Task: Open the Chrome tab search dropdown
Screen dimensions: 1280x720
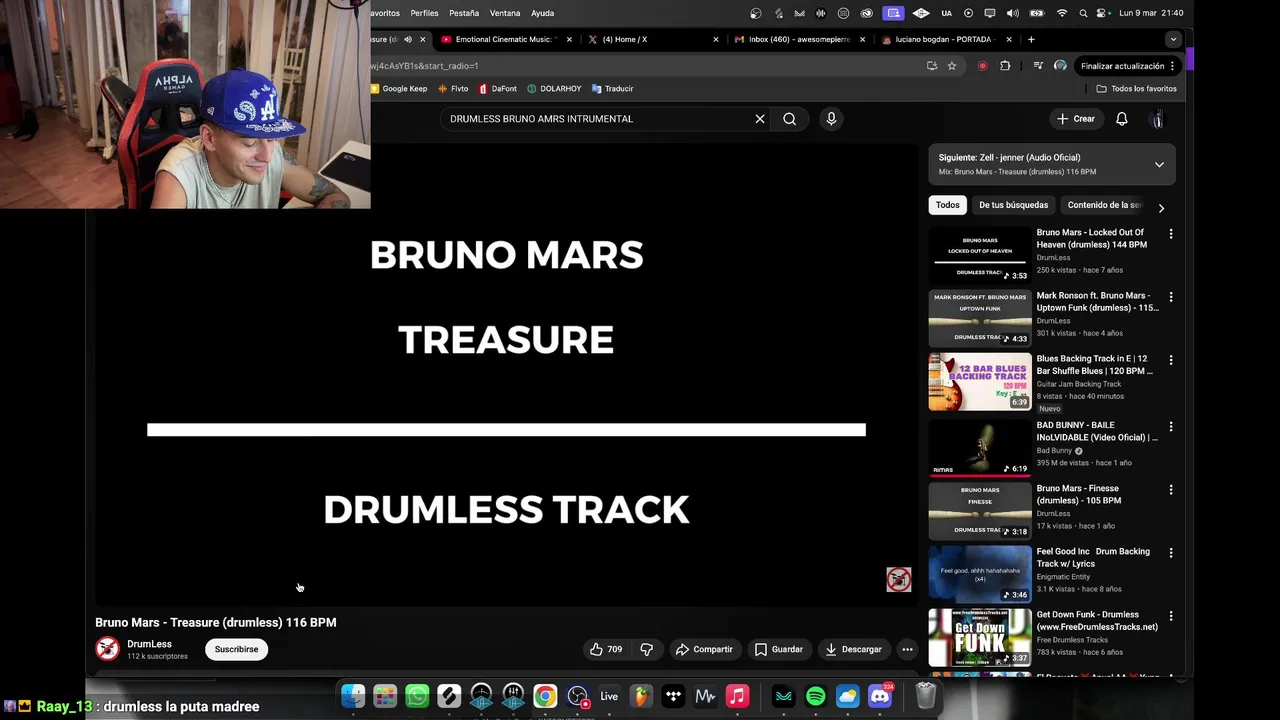Action: click(1173, 39)
